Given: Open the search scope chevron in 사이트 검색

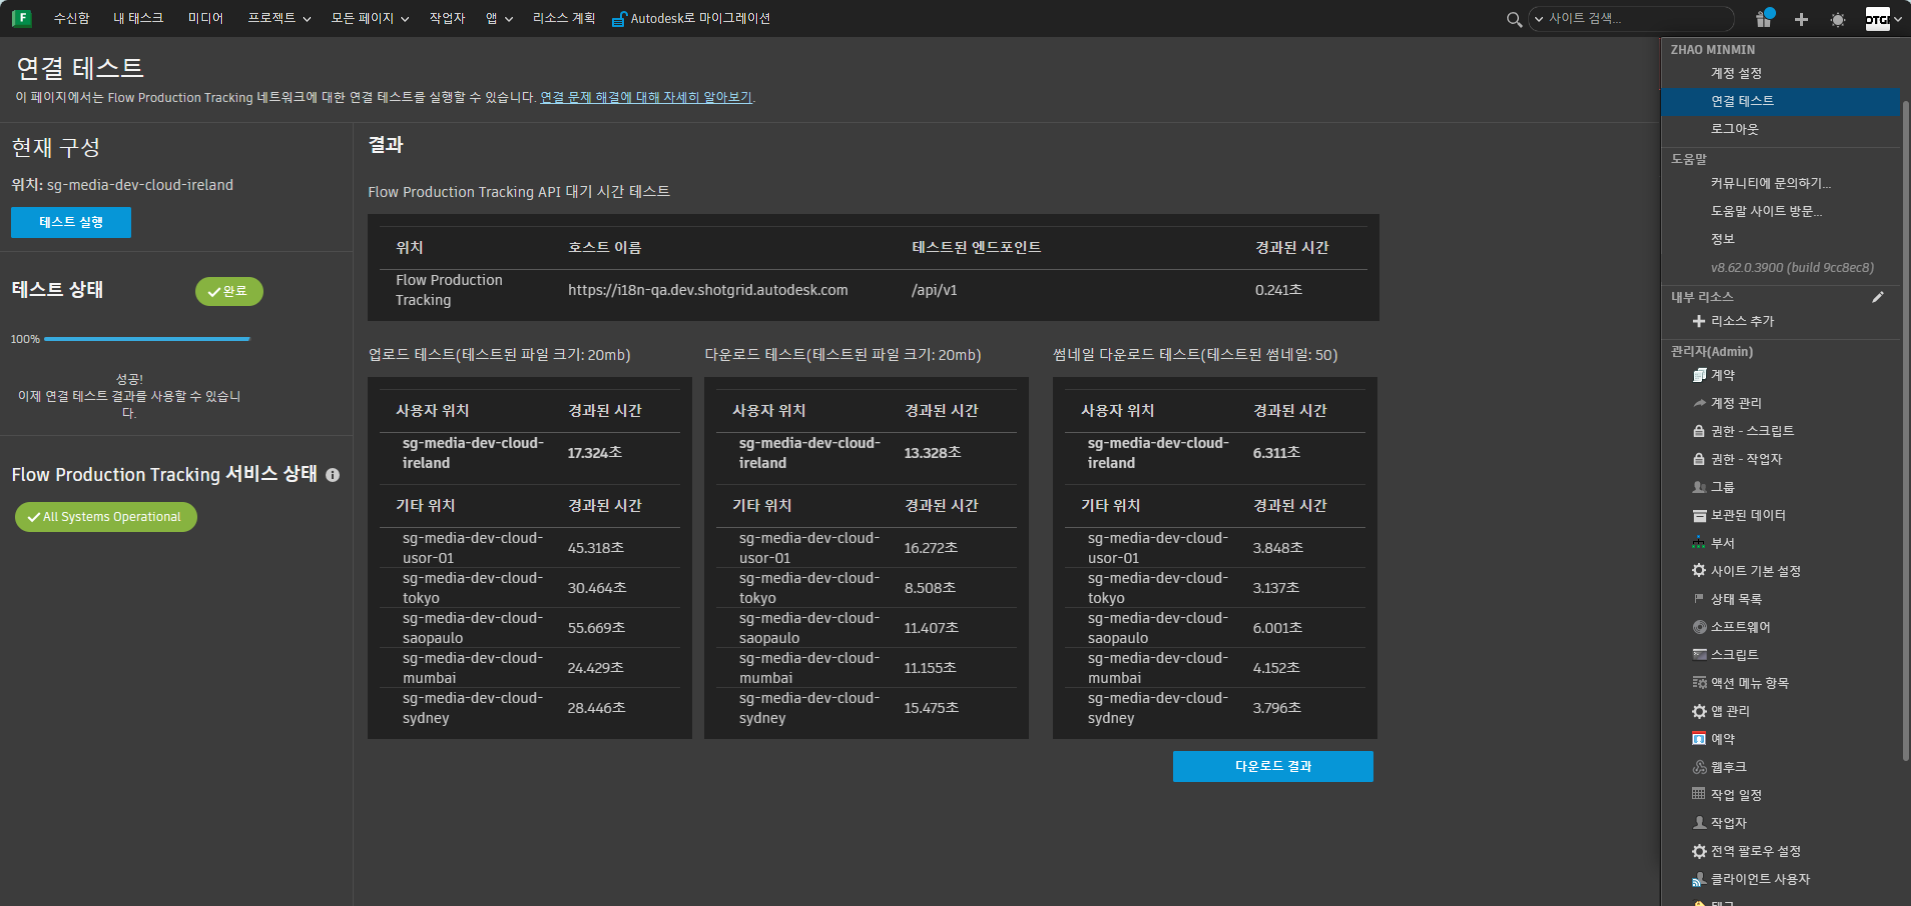Looking at the screenshot, I should 1539,19.
